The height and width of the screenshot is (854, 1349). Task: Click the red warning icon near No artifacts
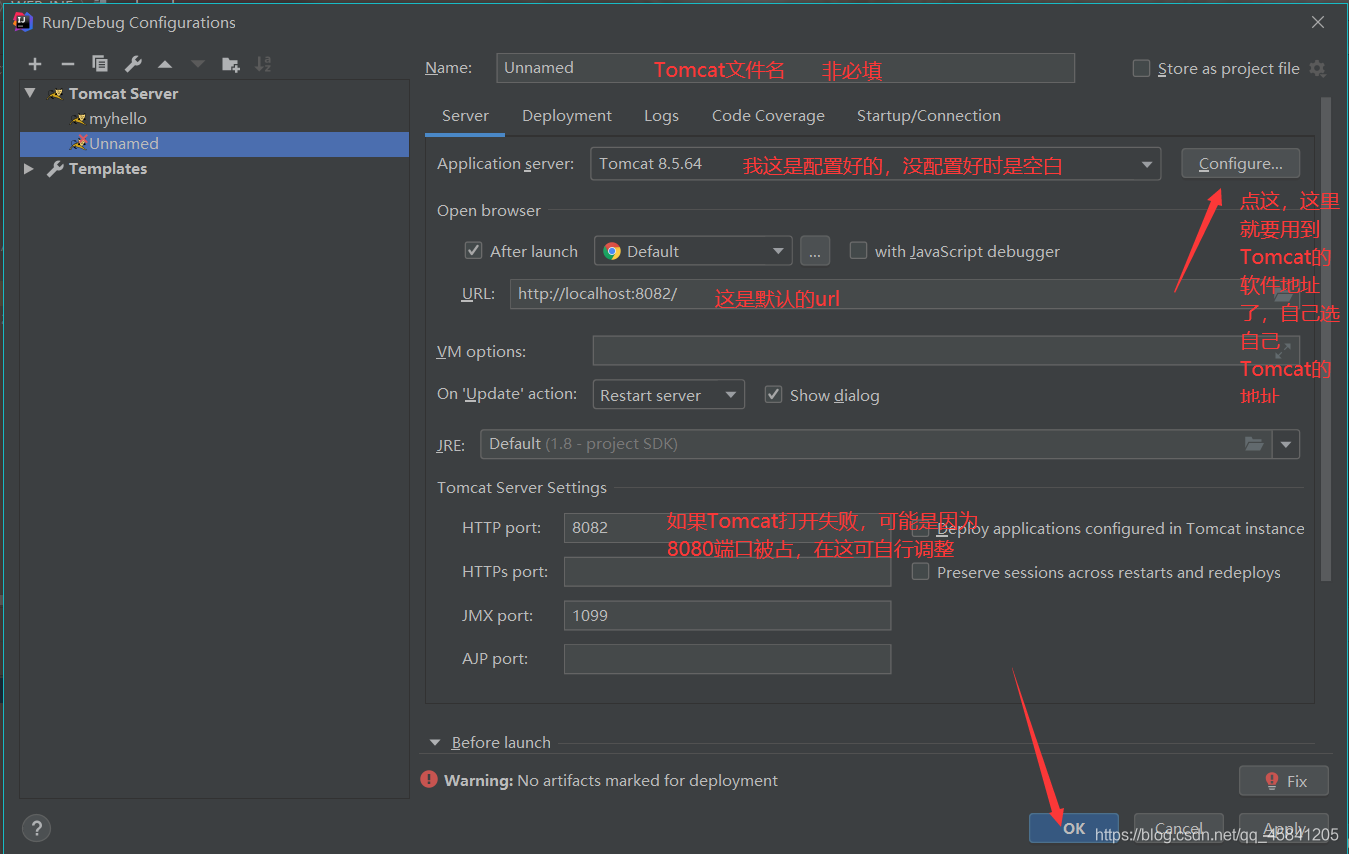click(x=429, y=780)
